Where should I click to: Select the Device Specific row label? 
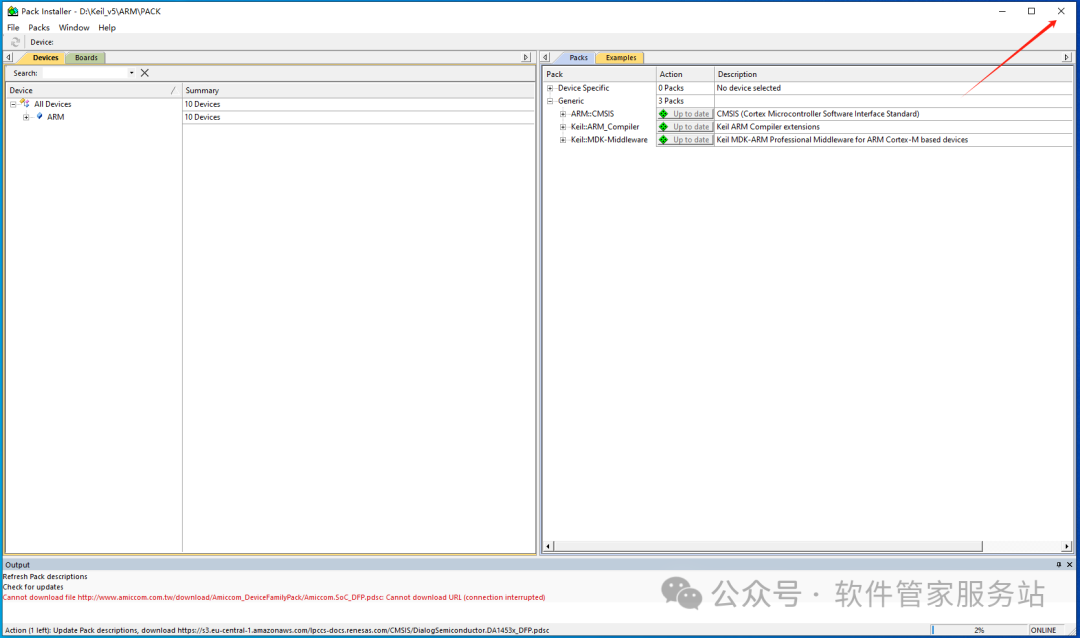click(x=583, y=88)
